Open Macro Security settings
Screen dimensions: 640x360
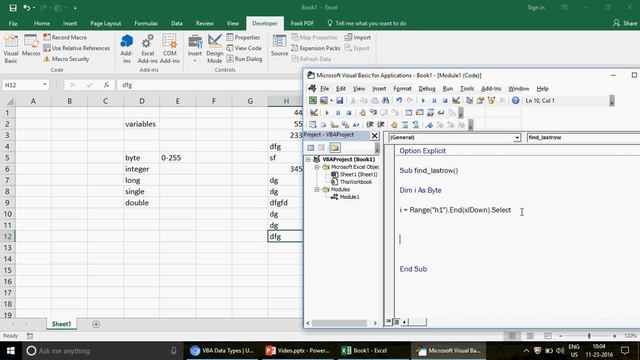pyautogui.click(x=66, y=59)
